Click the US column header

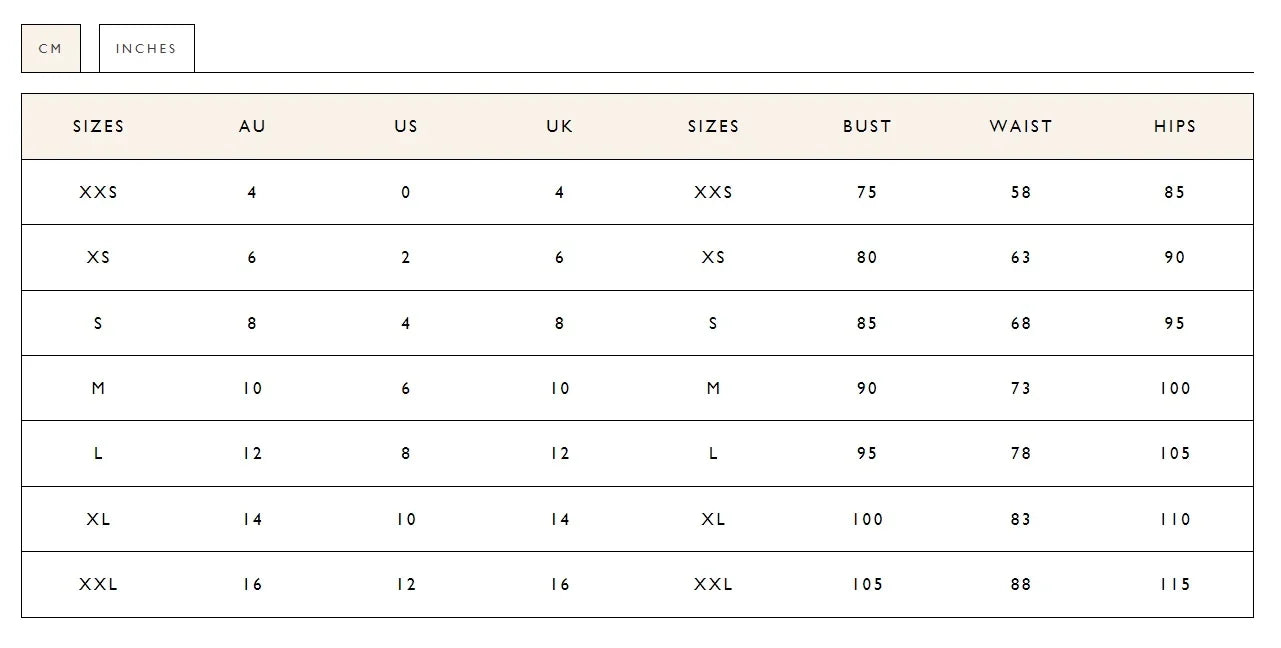click(x=404, y=126)
